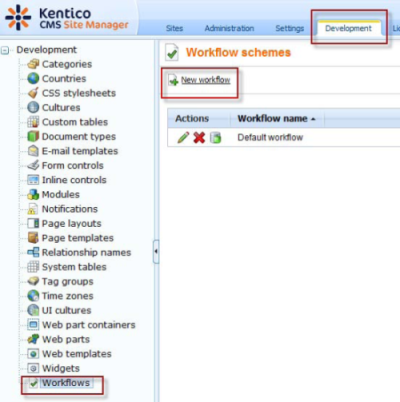
Task: Click the Custom tables icon
Action: pos(33,122)
